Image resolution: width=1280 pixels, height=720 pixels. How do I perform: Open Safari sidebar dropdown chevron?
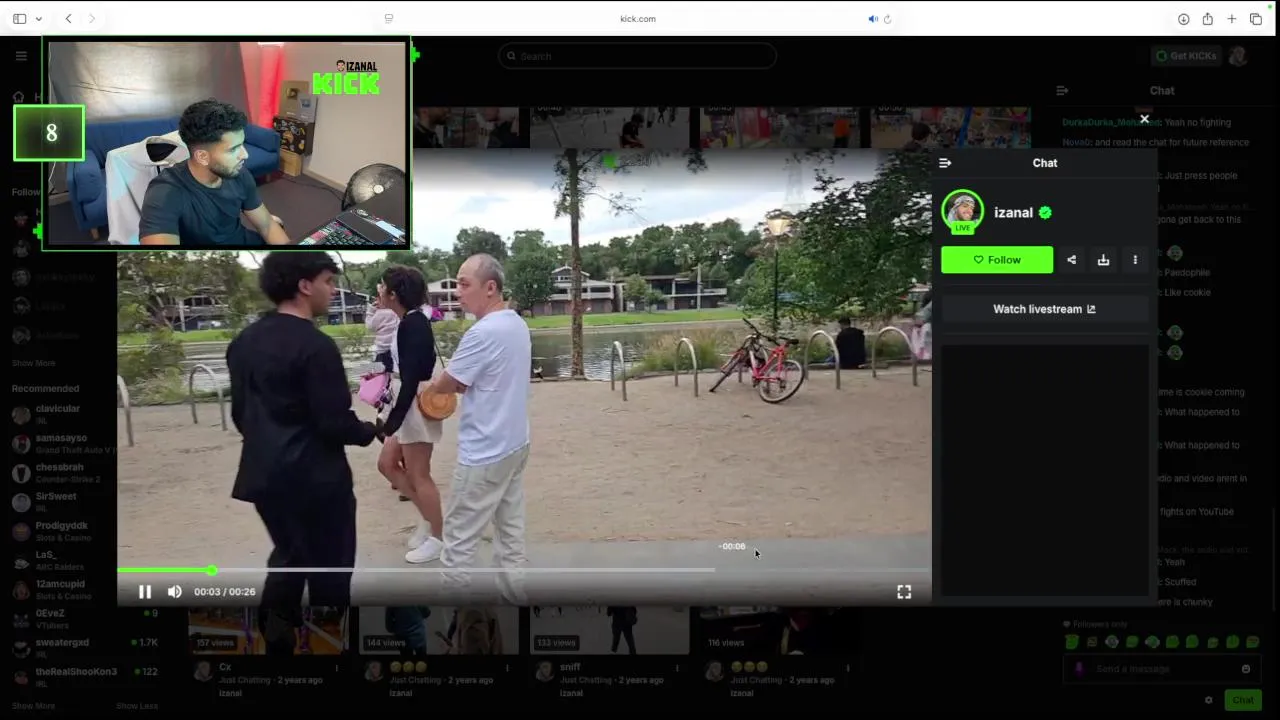(x=39, y=19)
